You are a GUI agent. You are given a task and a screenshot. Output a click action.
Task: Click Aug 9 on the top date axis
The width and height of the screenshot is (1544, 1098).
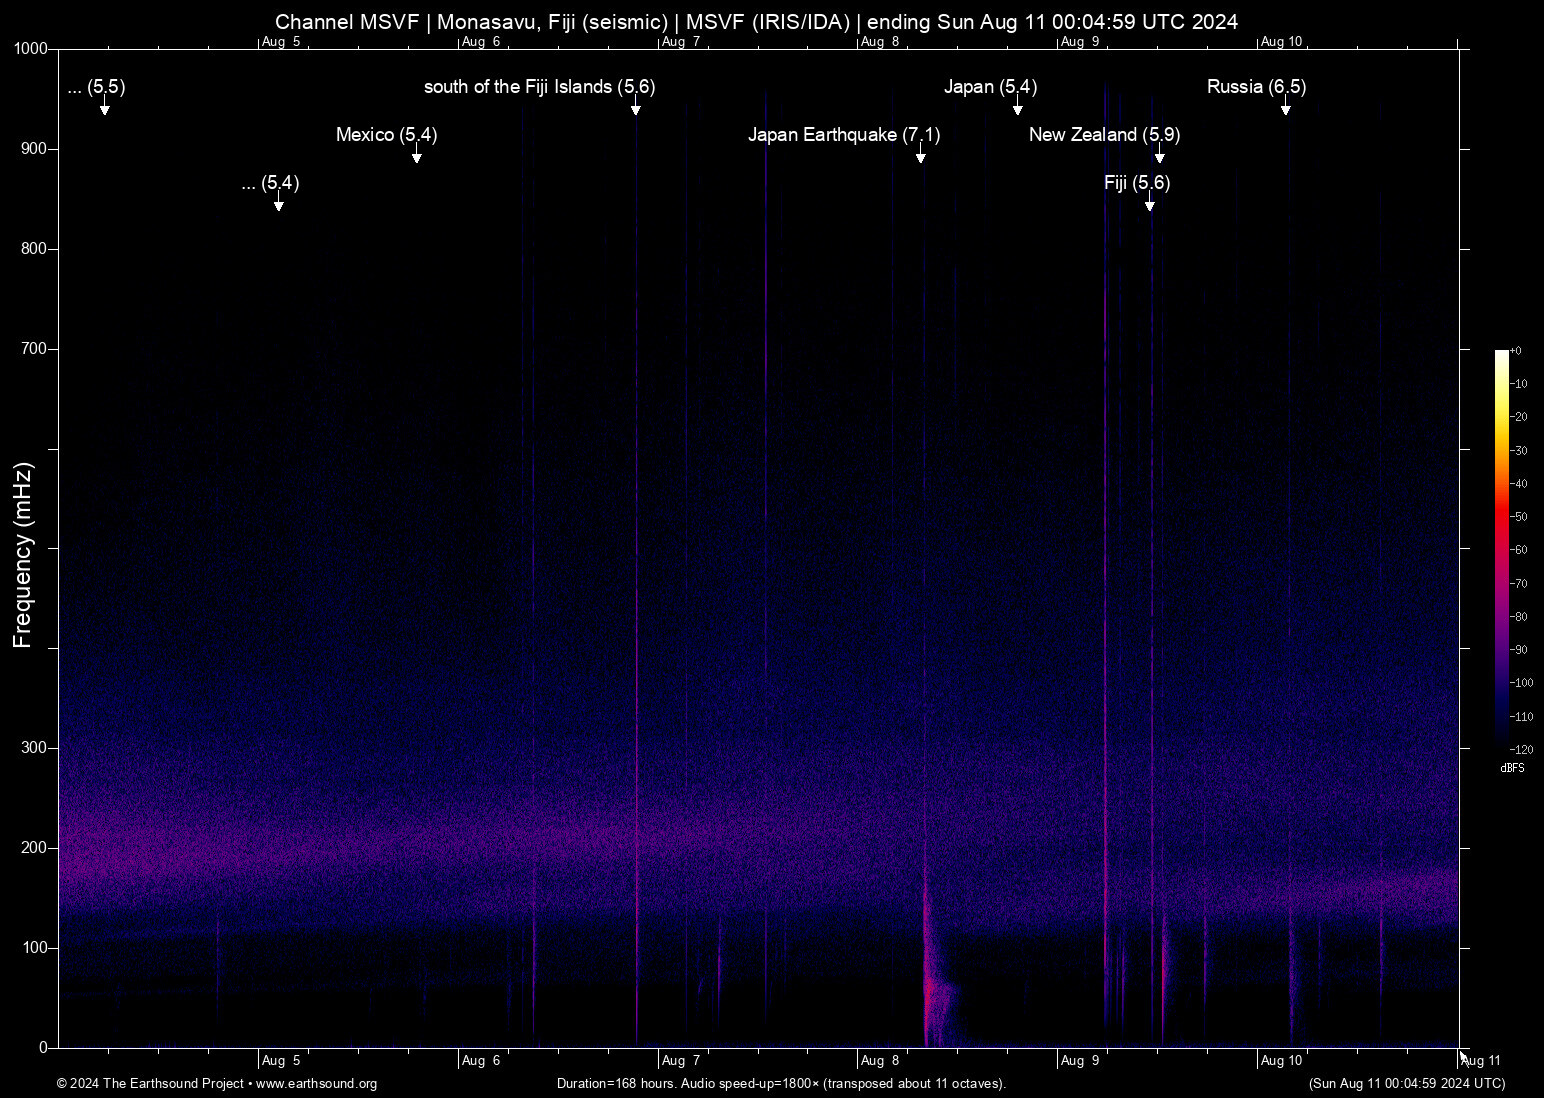tap(1080, 42)
